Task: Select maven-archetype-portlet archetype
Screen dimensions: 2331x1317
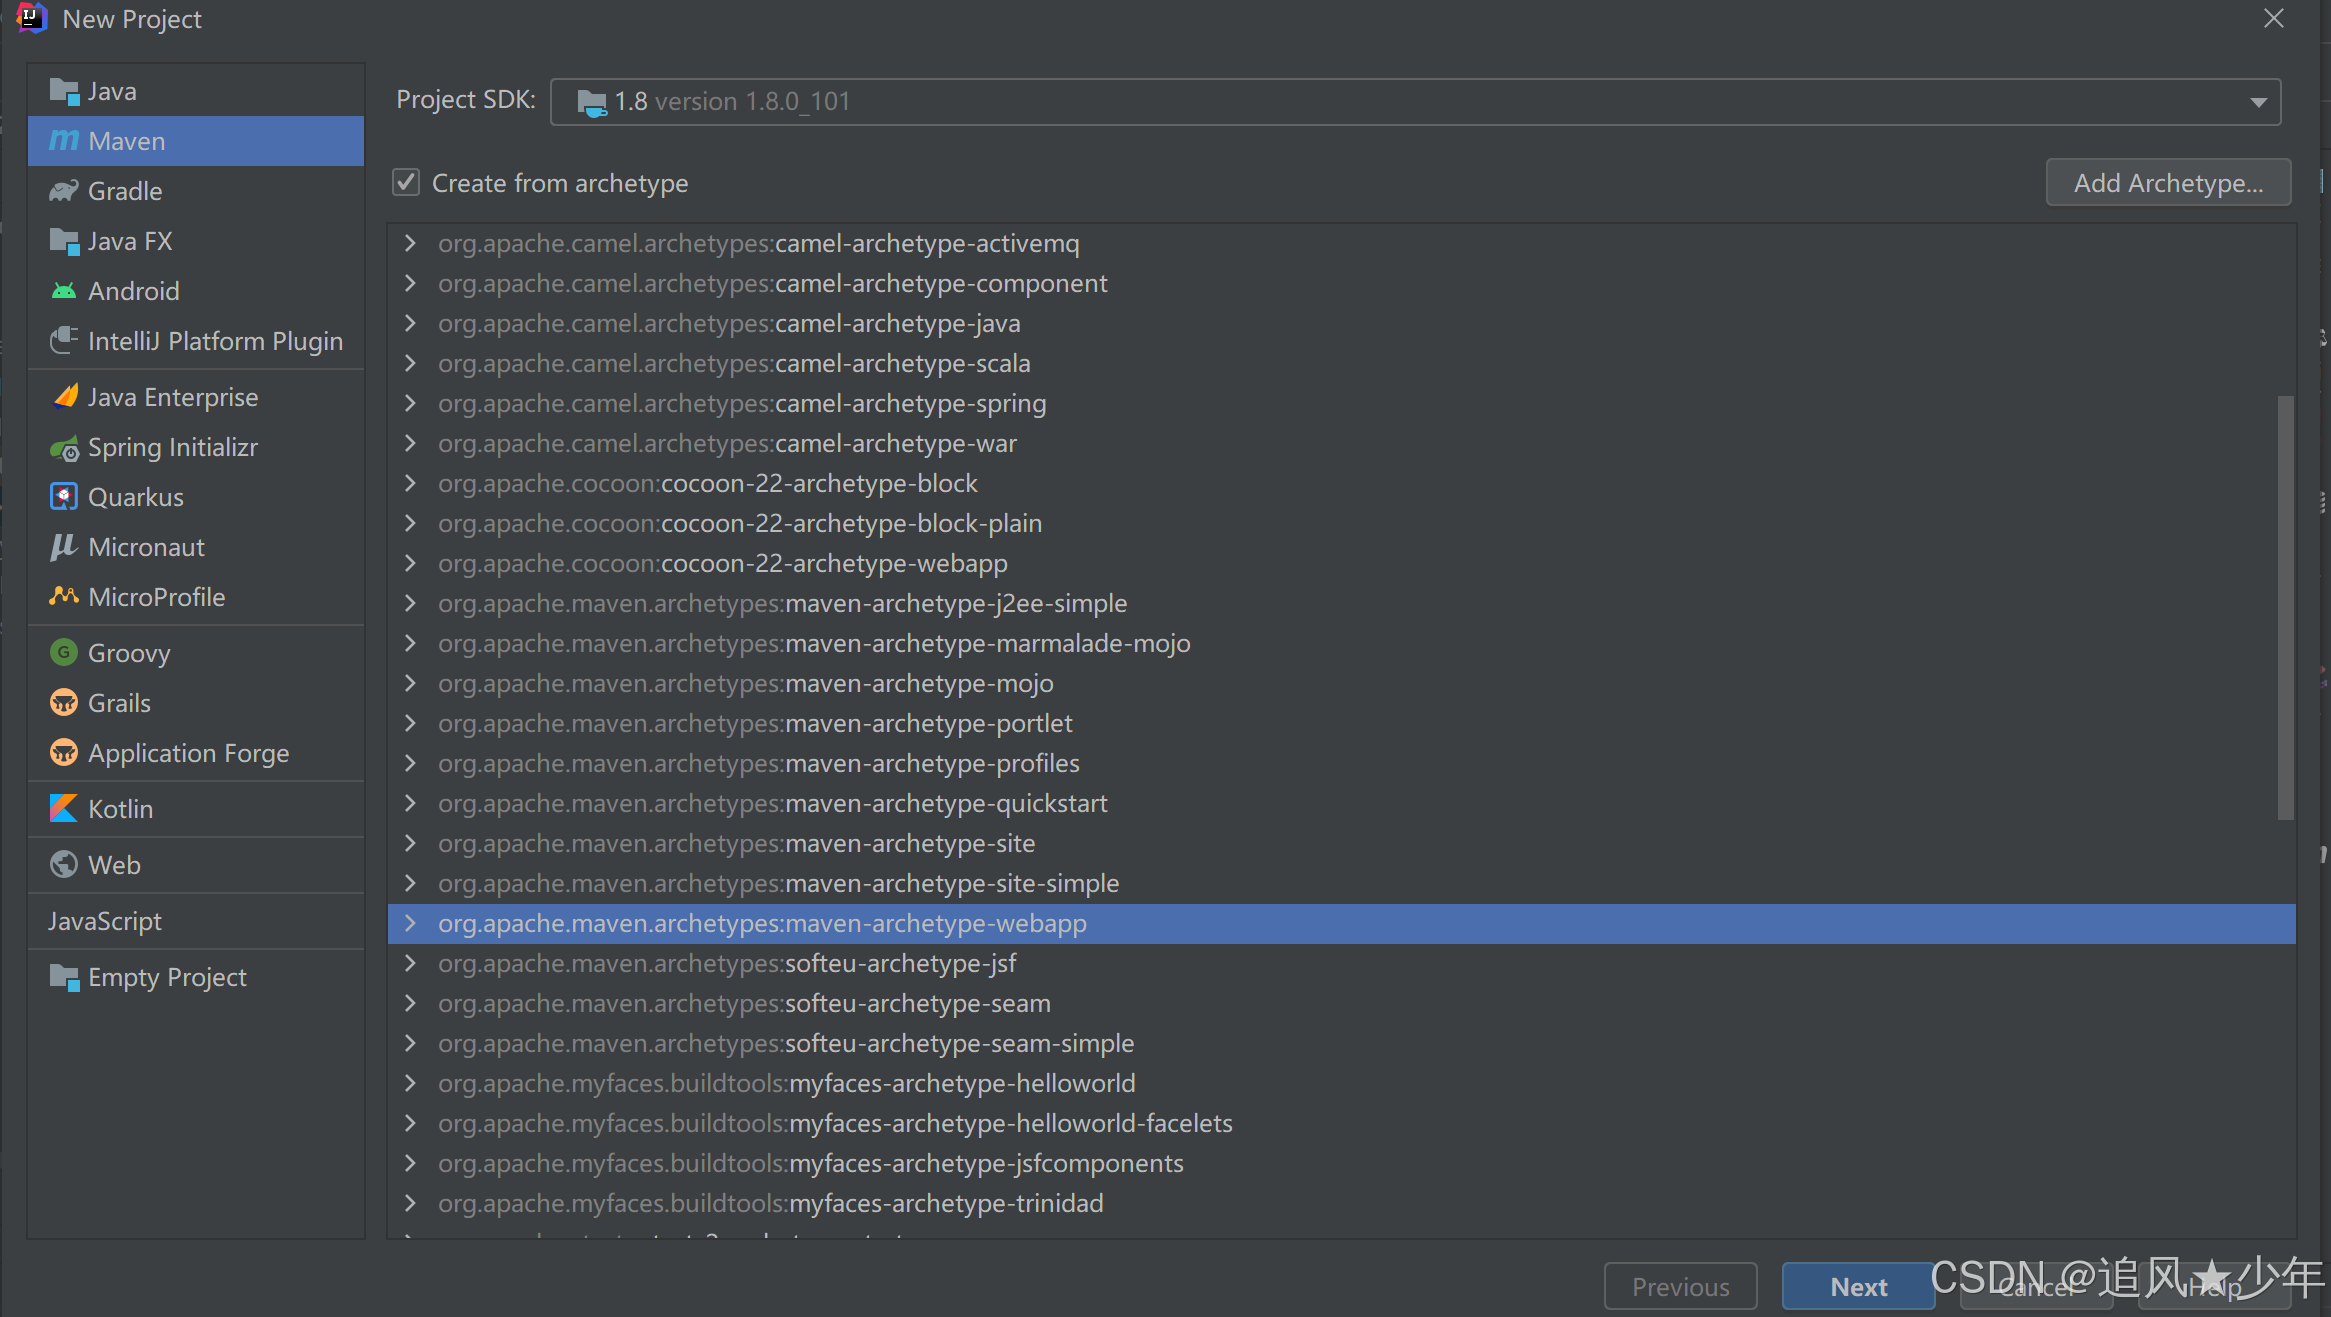Action: (1341, 723)
